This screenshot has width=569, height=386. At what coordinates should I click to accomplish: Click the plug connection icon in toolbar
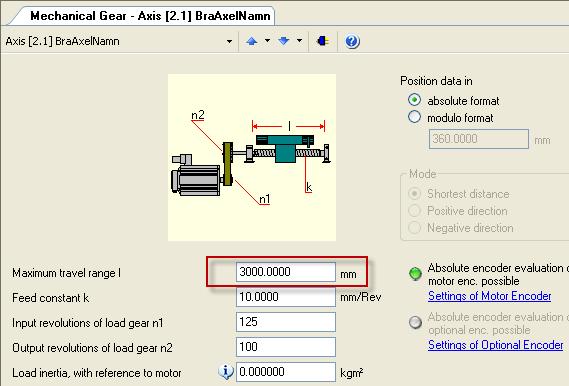tap(323, 41)
